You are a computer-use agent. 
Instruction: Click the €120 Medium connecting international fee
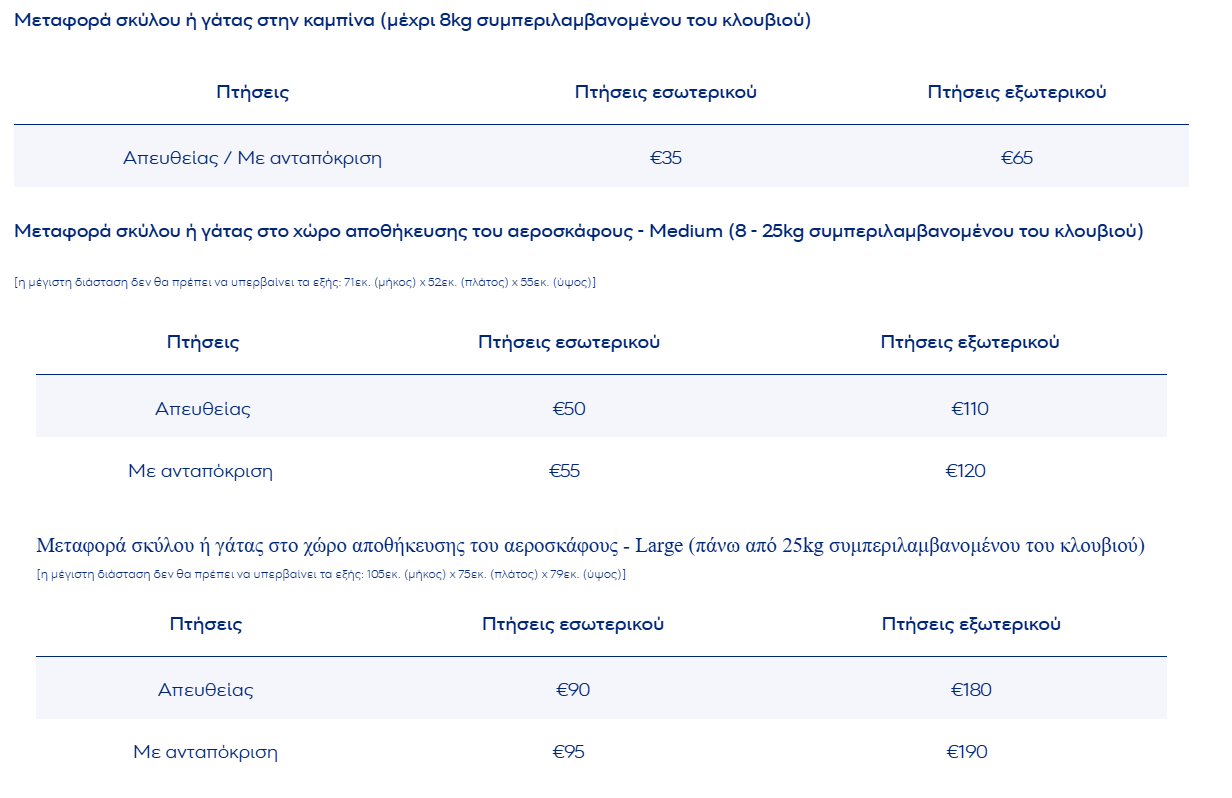(x=966, y=471)
